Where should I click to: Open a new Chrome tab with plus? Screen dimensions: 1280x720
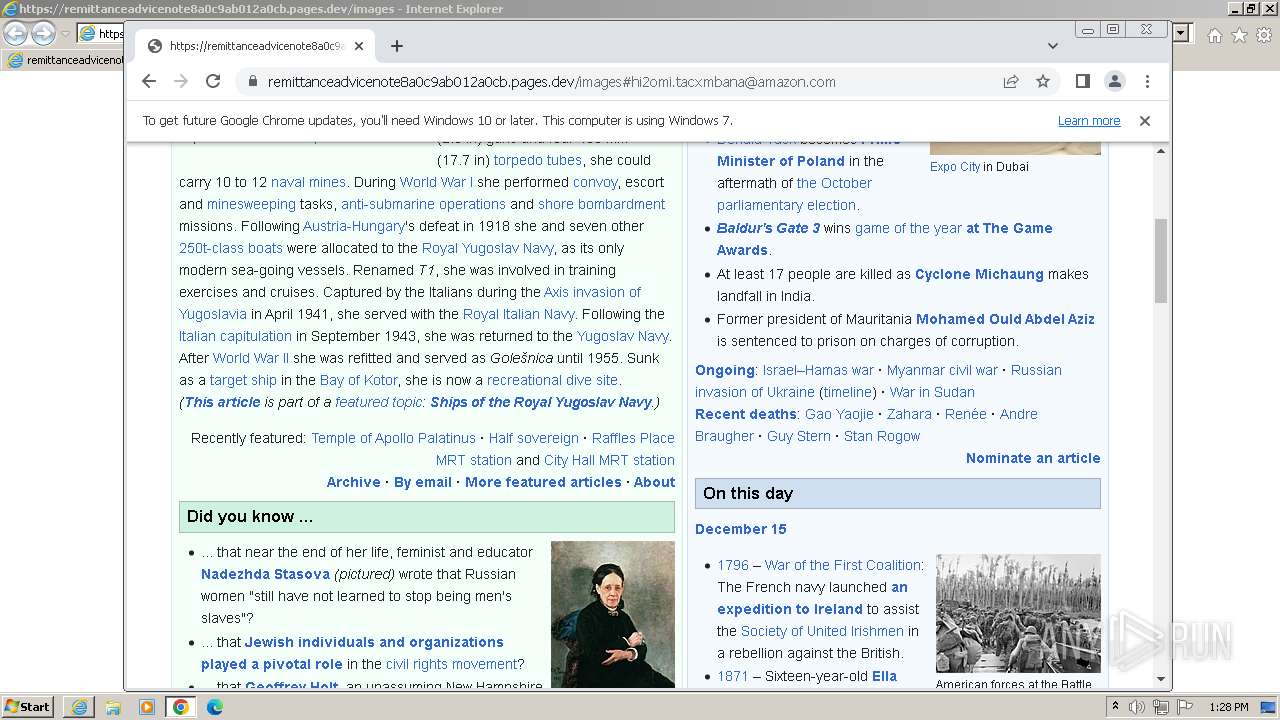point(397,46)
